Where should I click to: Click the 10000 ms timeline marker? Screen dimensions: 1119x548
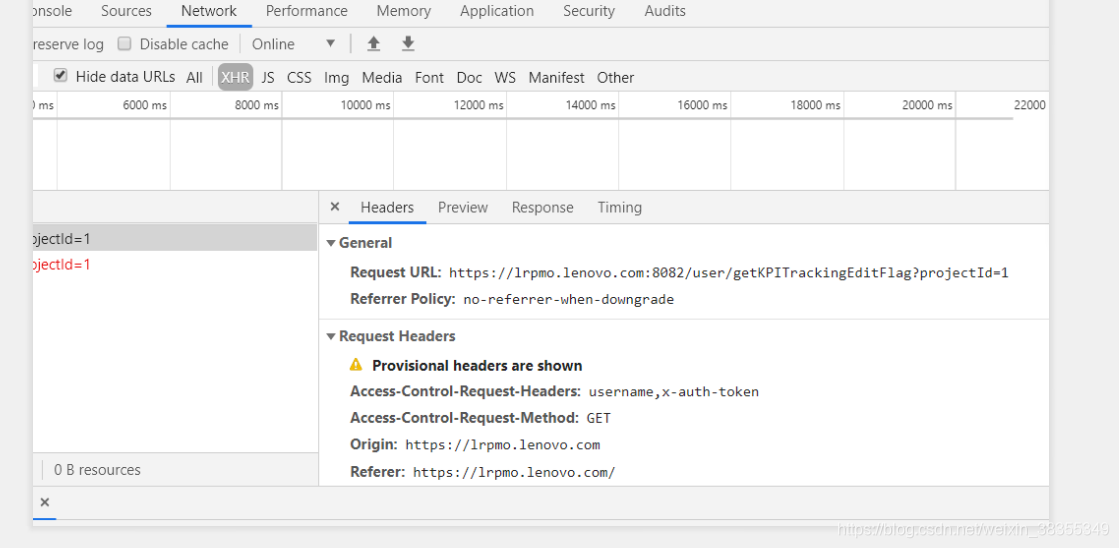365,106
